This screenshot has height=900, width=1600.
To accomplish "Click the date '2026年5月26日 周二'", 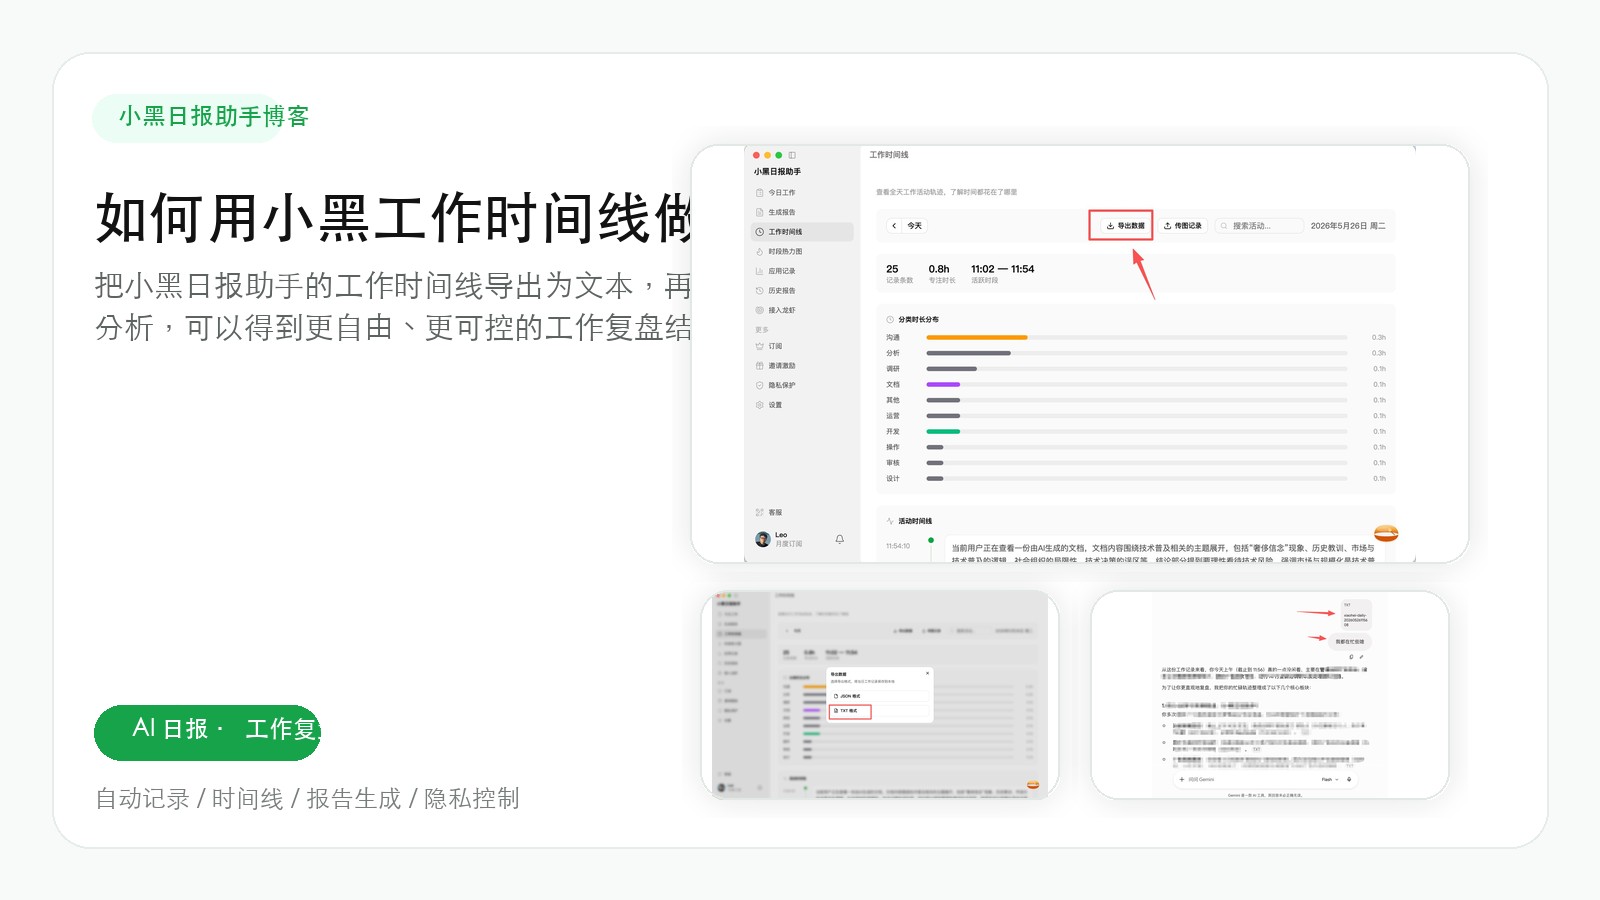I will click(x=1348, y=226).
